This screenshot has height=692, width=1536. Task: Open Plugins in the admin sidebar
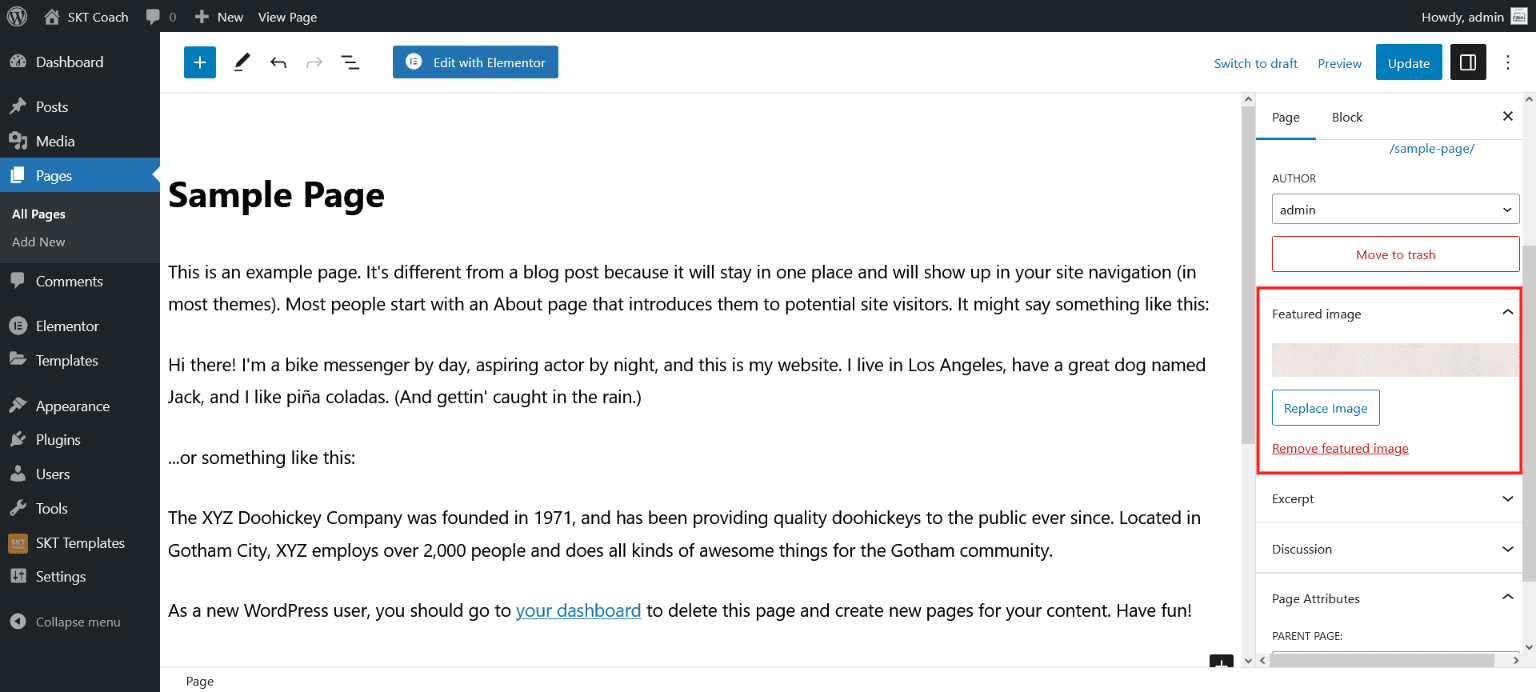click(58, 440)
